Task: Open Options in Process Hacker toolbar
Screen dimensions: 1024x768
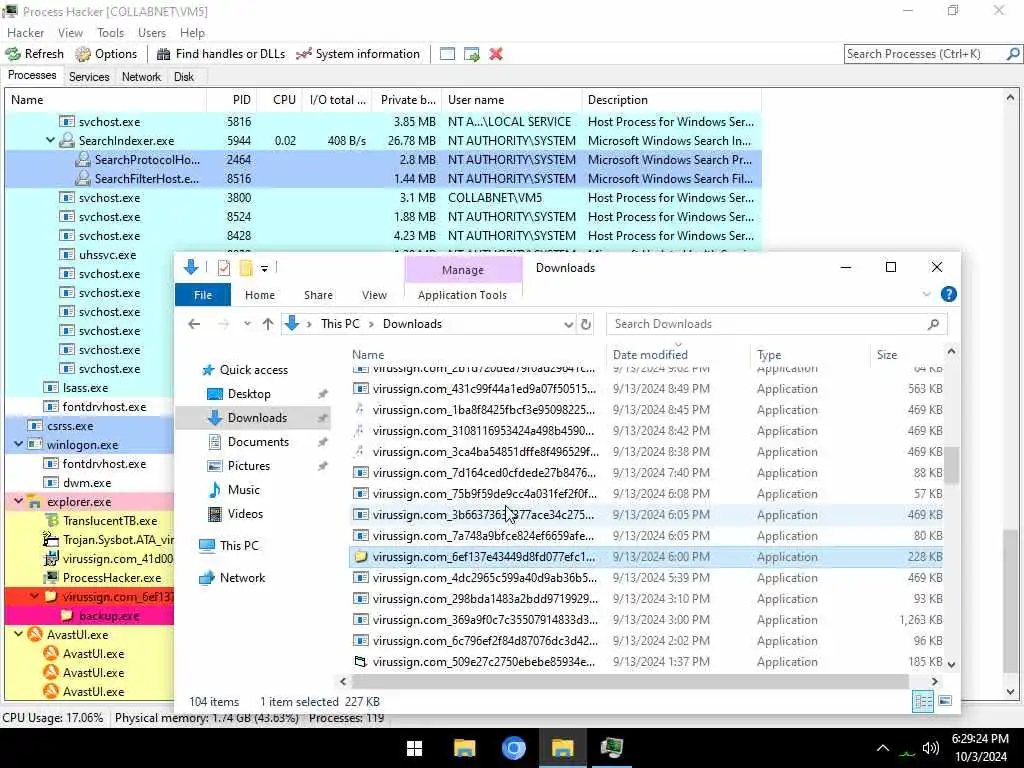Action: coord(106,54)
